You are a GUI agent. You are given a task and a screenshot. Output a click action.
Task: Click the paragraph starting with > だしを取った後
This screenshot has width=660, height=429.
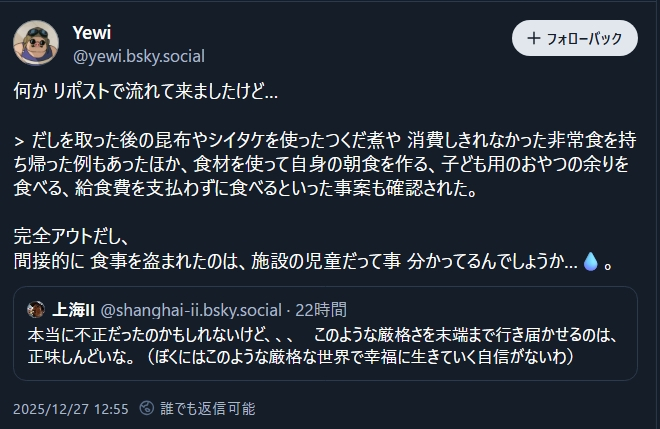tap(320, 139)
